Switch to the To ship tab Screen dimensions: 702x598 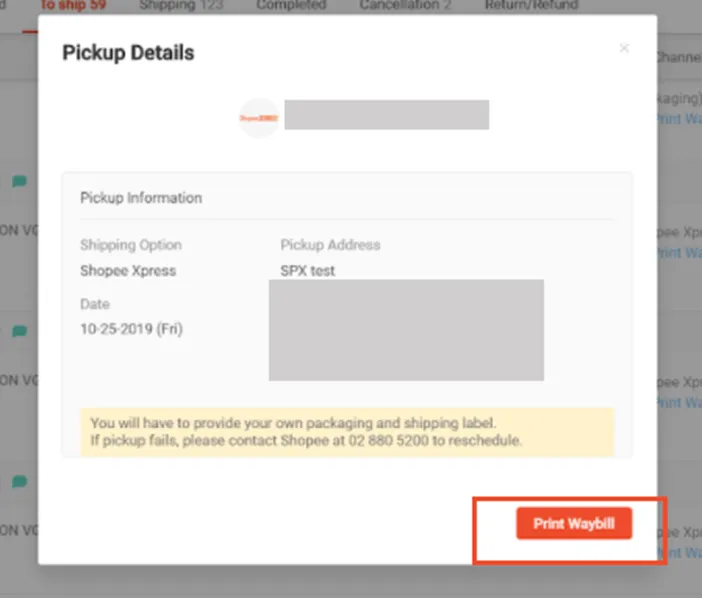click(72, 5)
